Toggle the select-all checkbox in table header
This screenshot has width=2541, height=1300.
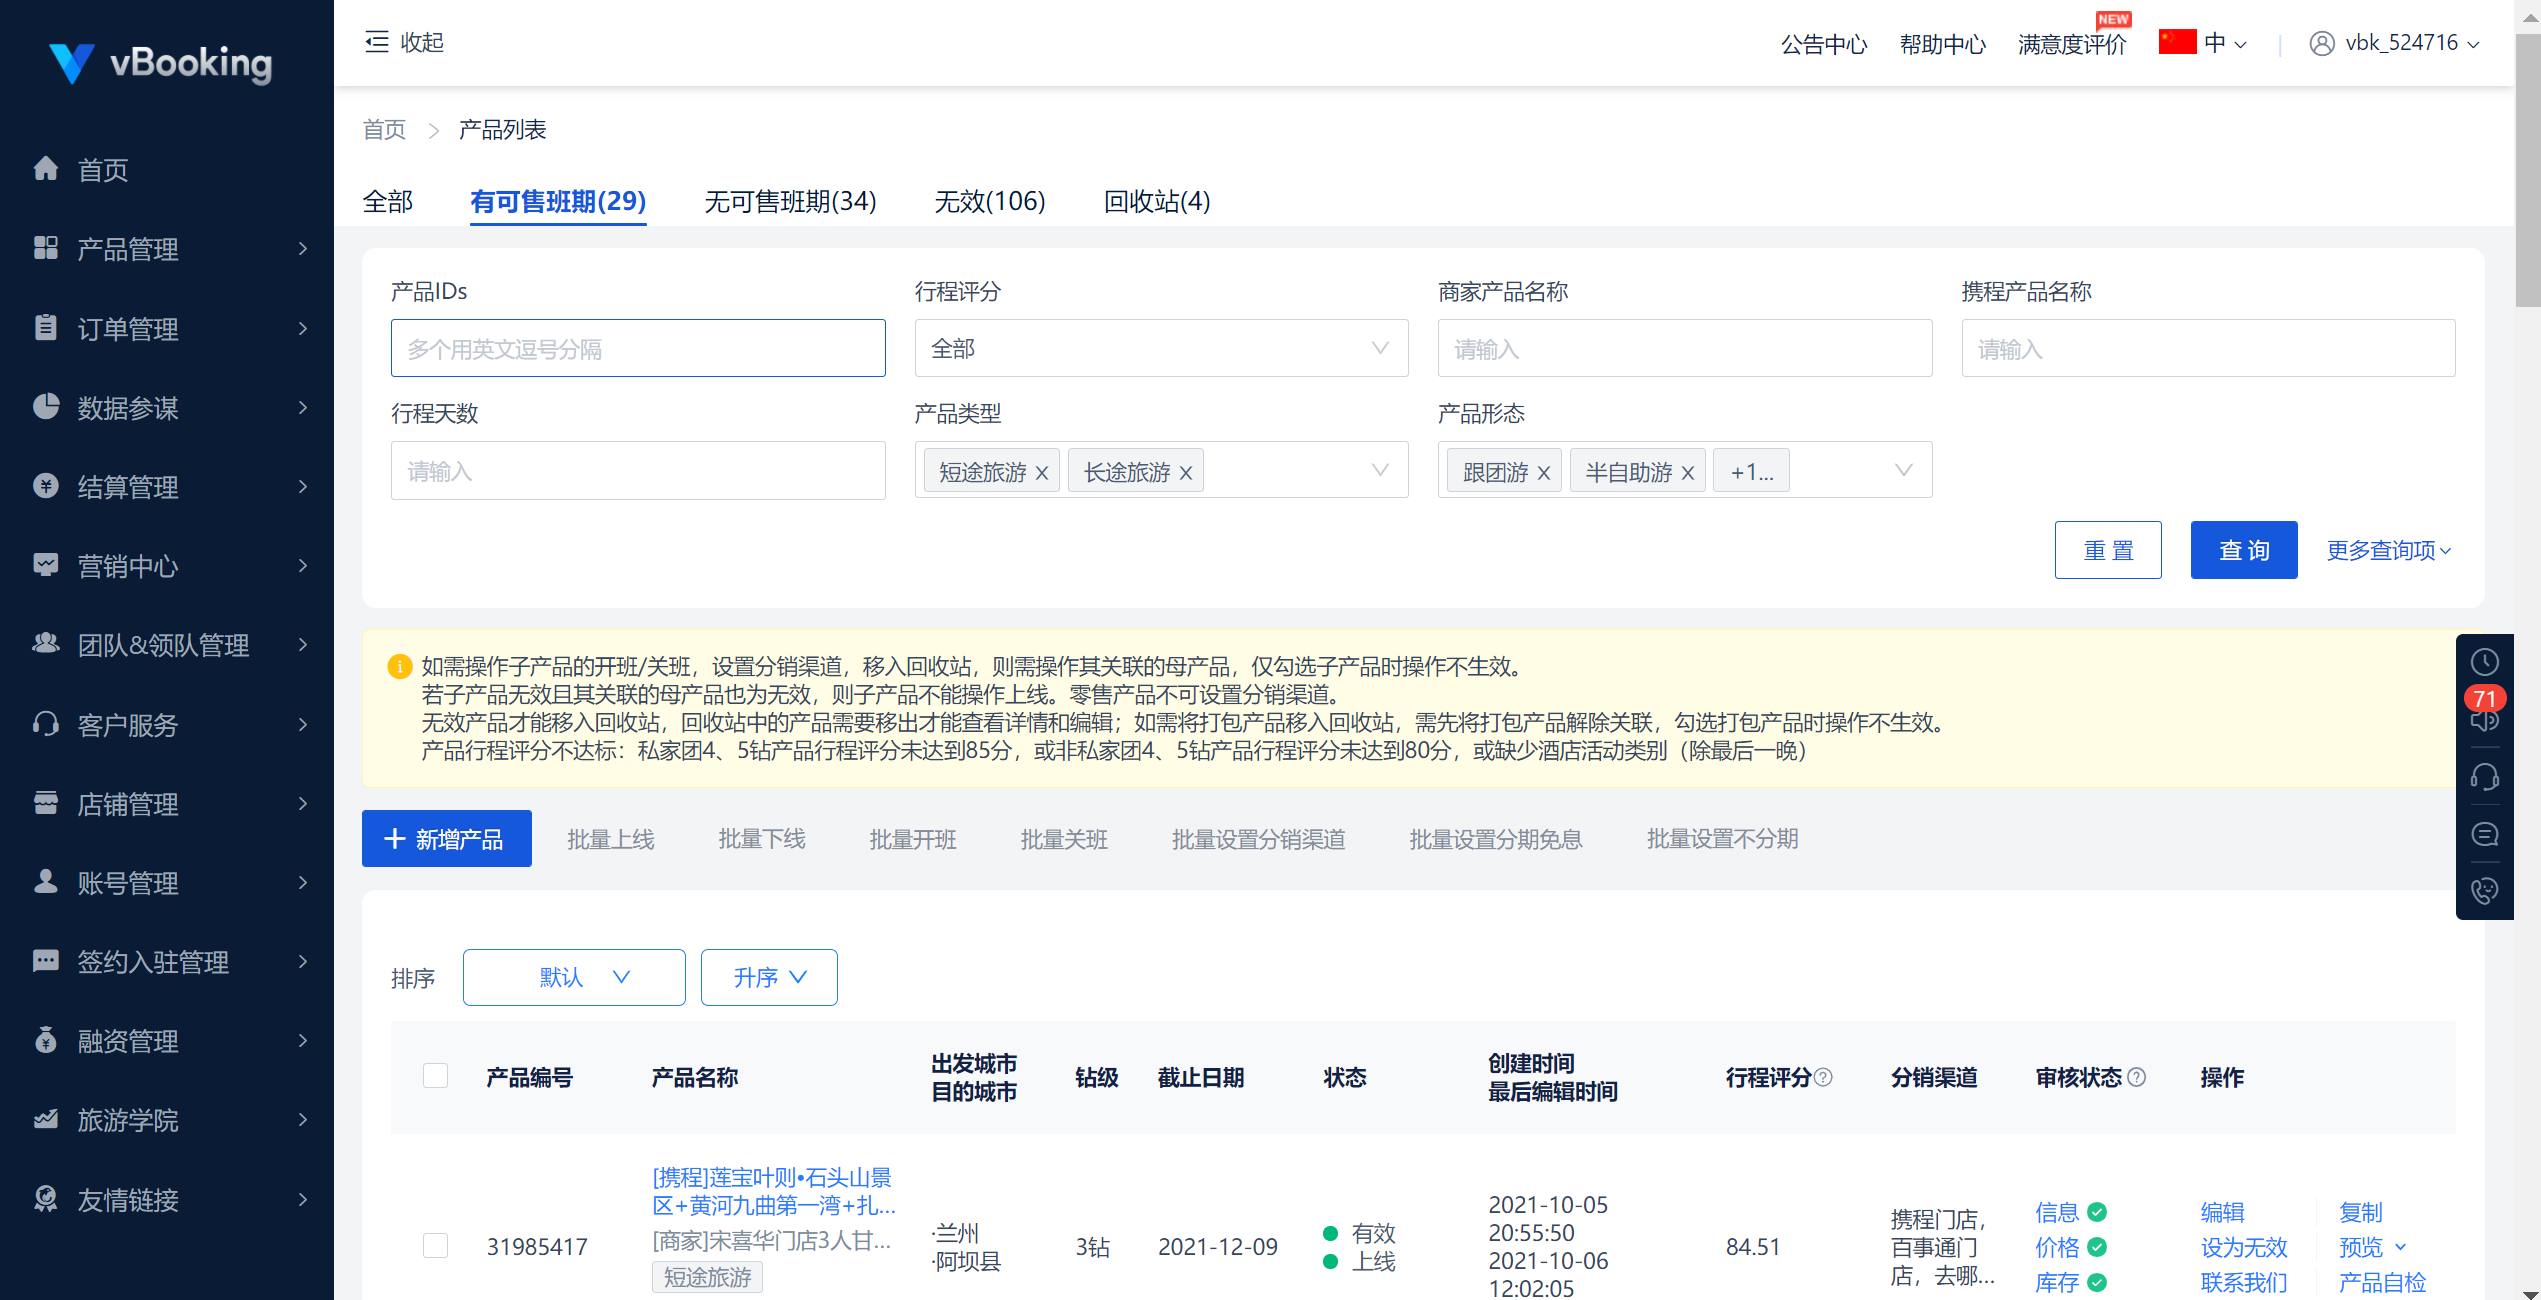point(435,1076)
